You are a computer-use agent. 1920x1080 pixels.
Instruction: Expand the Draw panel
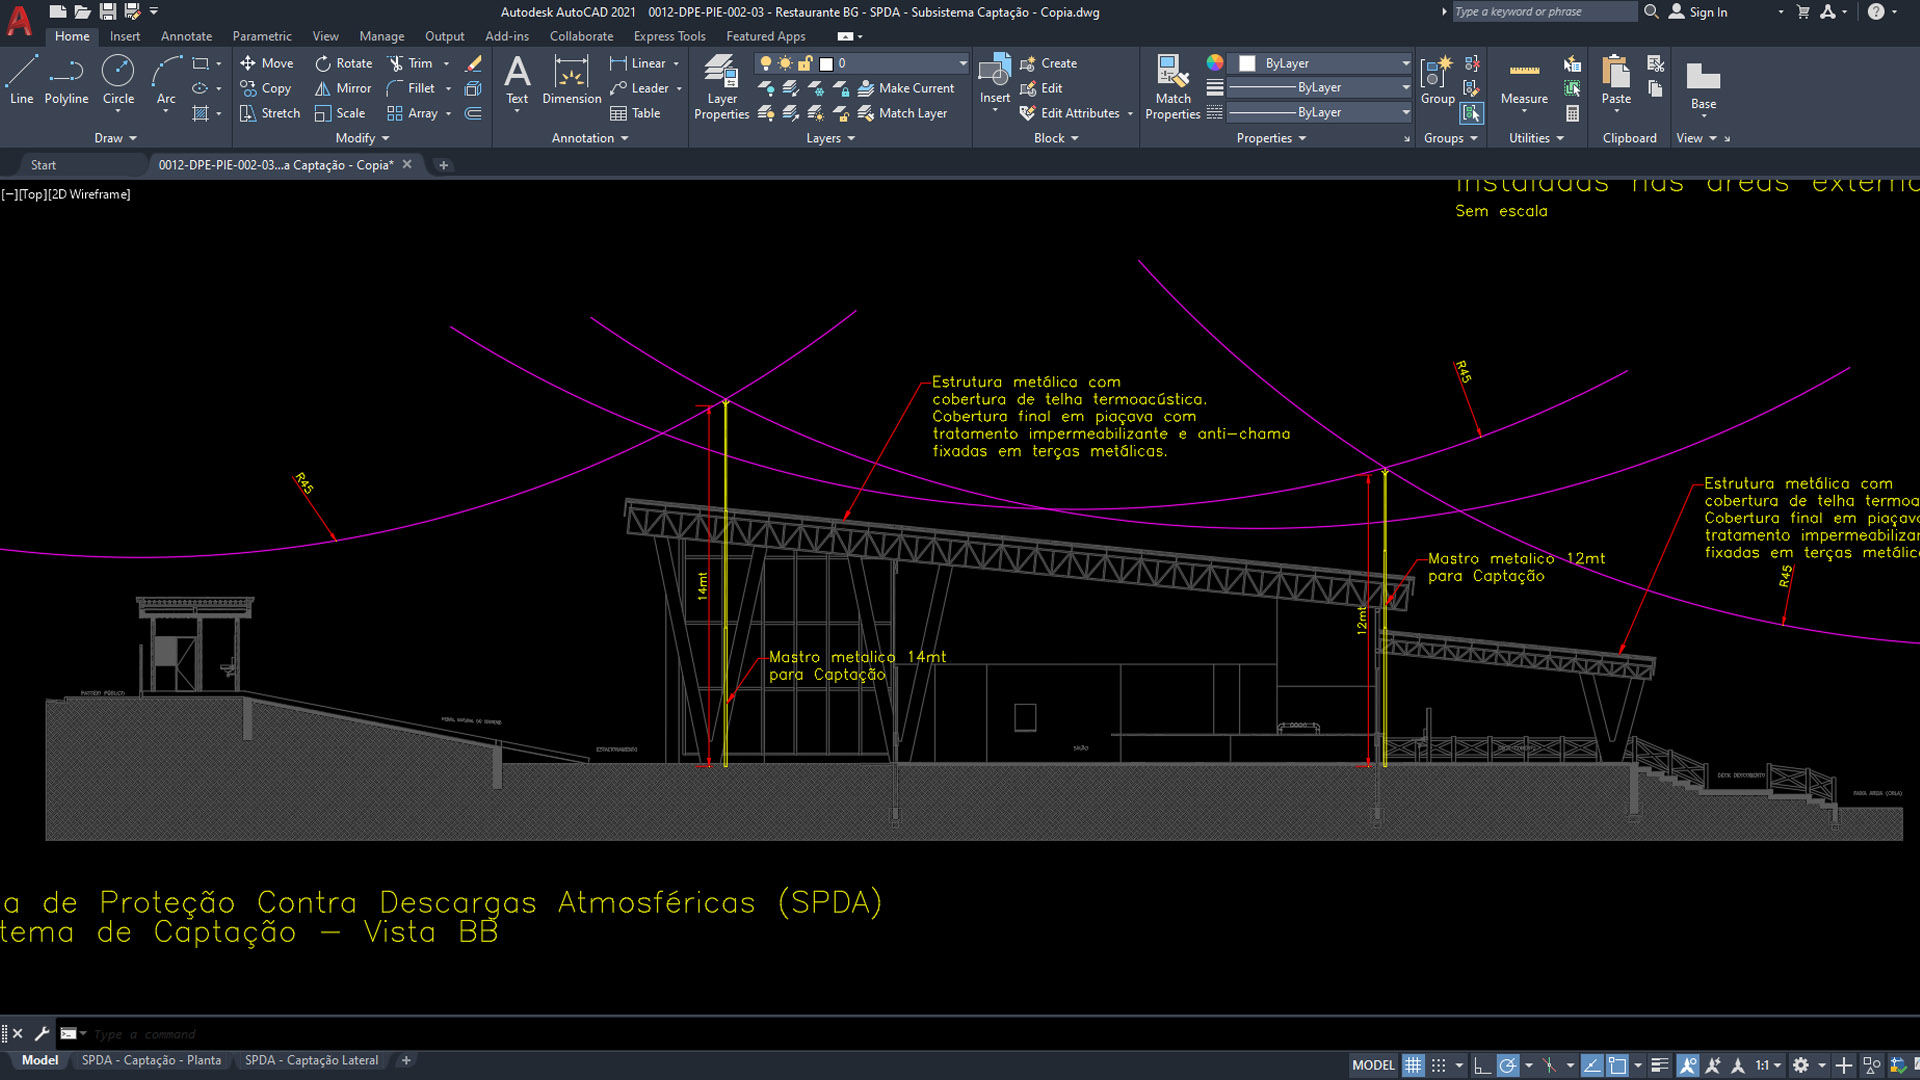(115, 138)
